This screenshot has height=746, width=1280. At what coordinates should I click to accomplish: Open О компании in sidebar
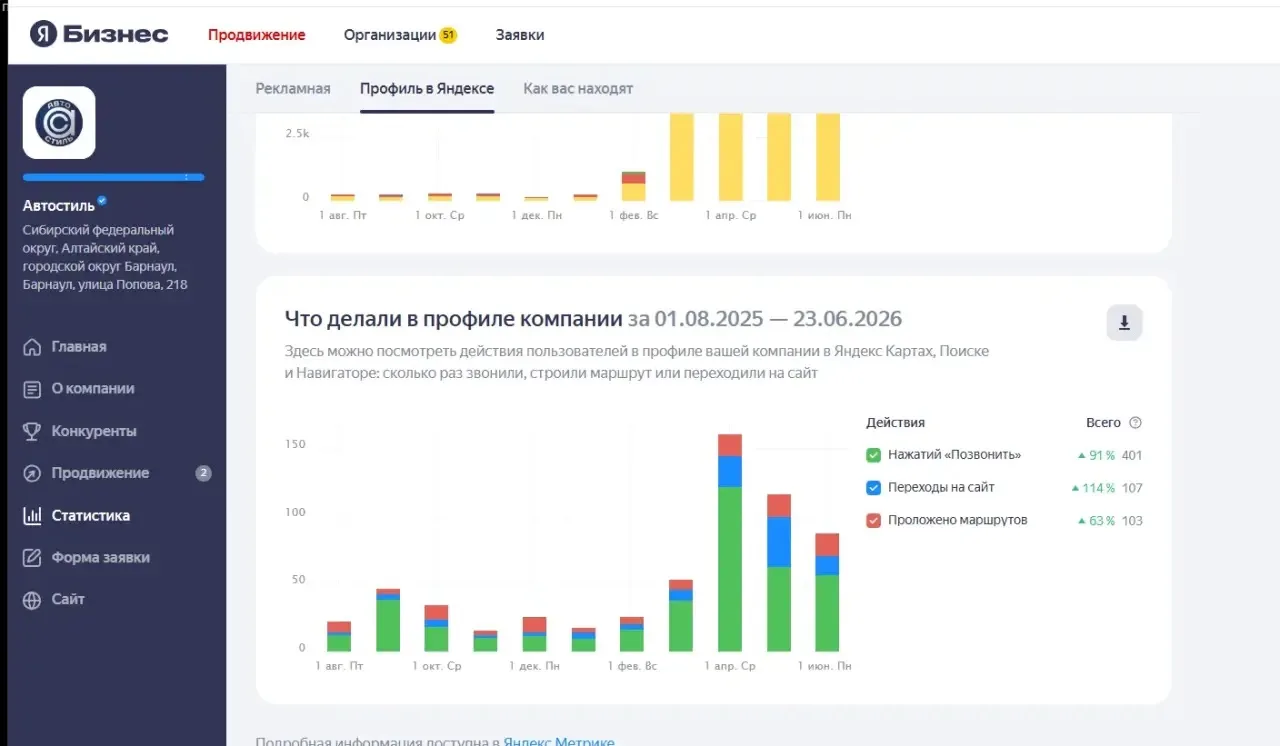tap(93, 389)
